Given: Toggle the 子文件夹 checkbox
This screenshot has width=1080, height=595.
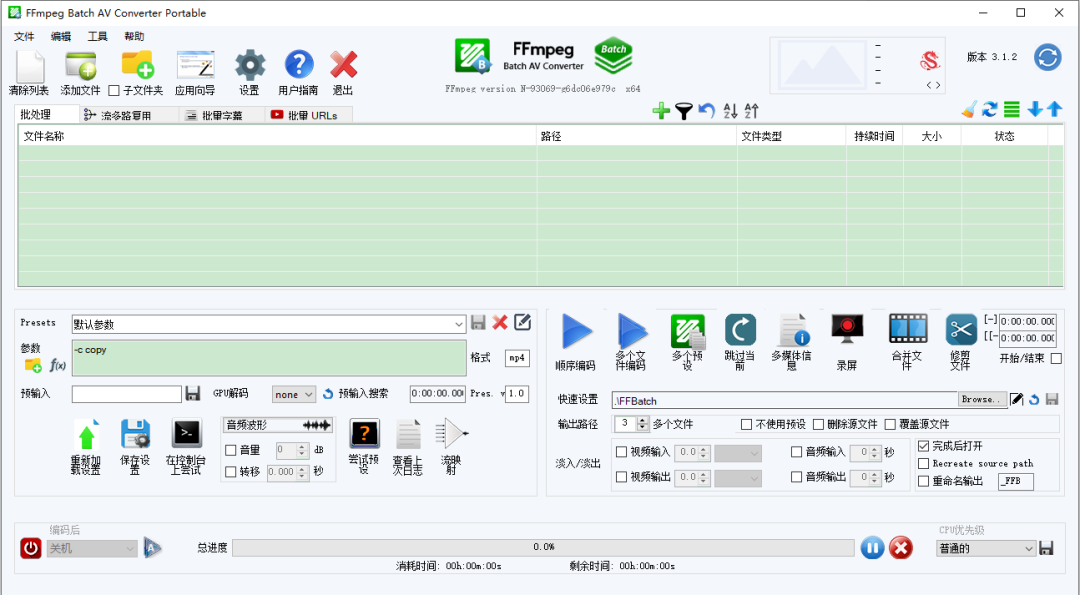Looking at the screenshot, I should click(x=114, y=90).
